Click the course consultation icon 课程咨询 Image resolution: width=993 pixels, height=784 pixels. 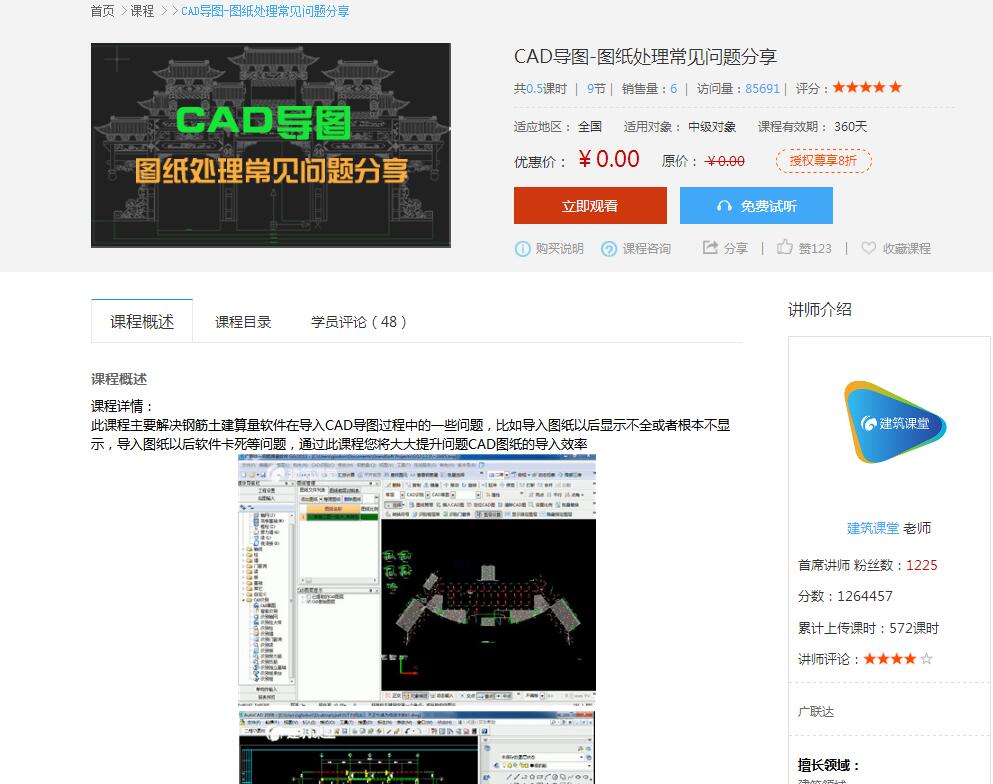point(609,249)
